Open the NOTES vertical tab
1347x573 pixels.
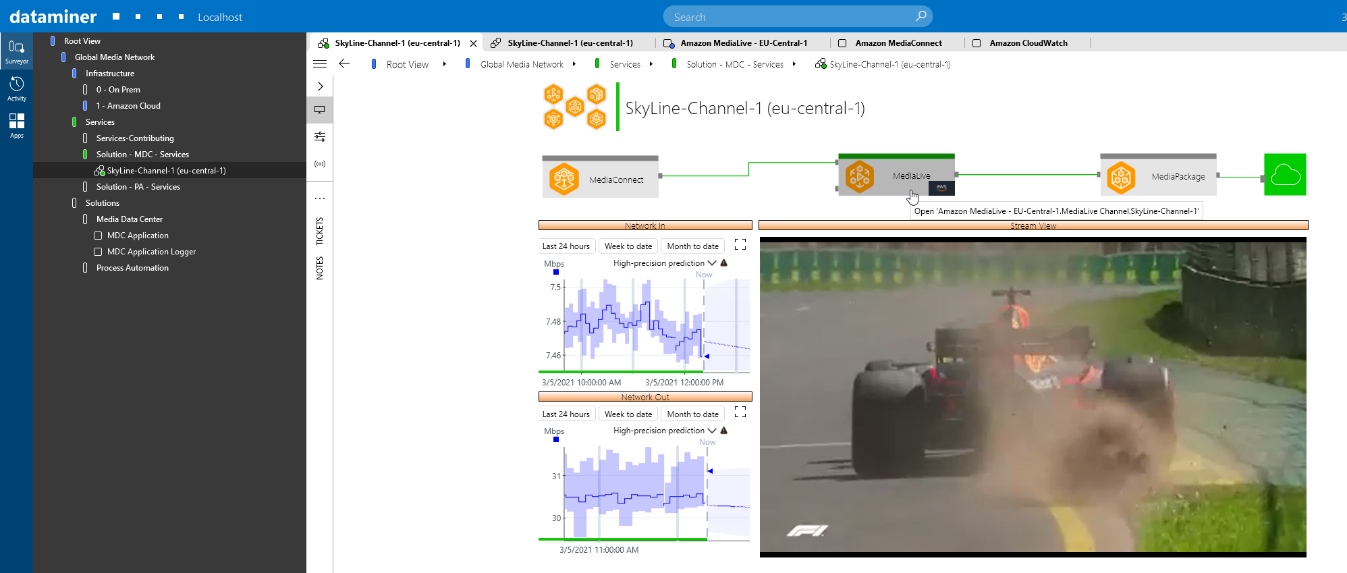(320, 267)
